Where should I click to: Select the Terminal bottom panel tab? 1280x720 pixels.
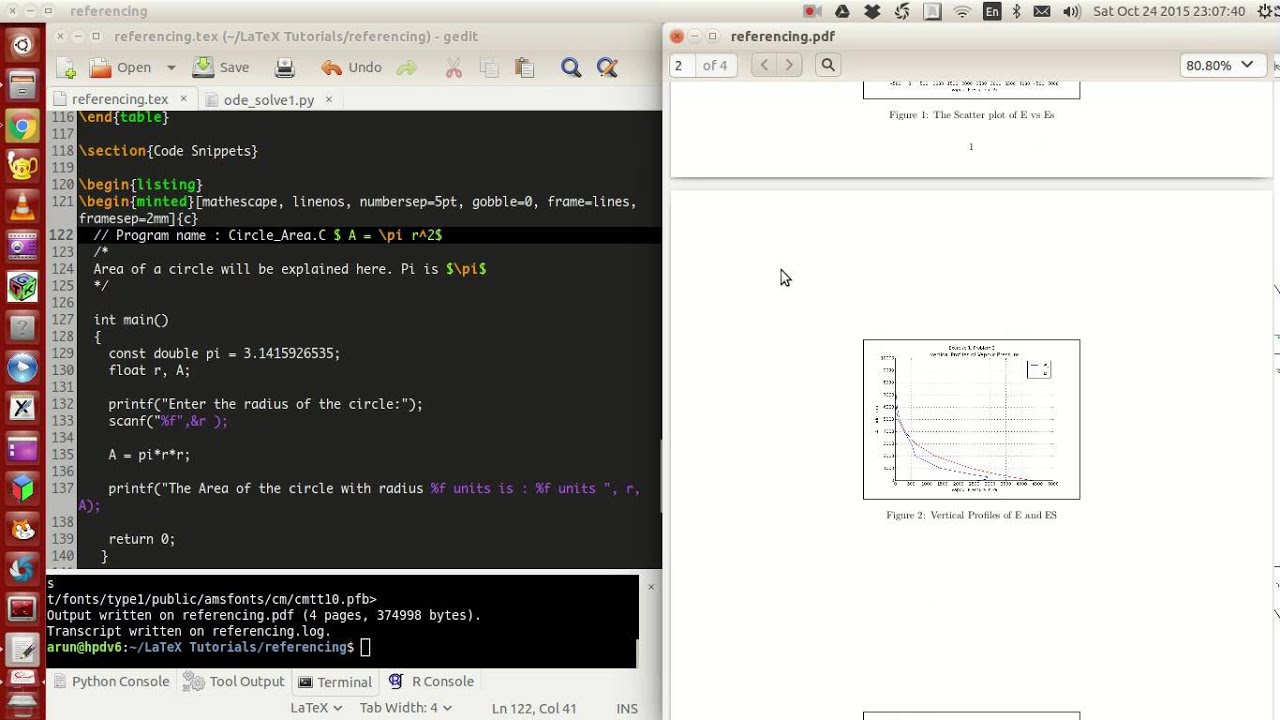[336, 682]
